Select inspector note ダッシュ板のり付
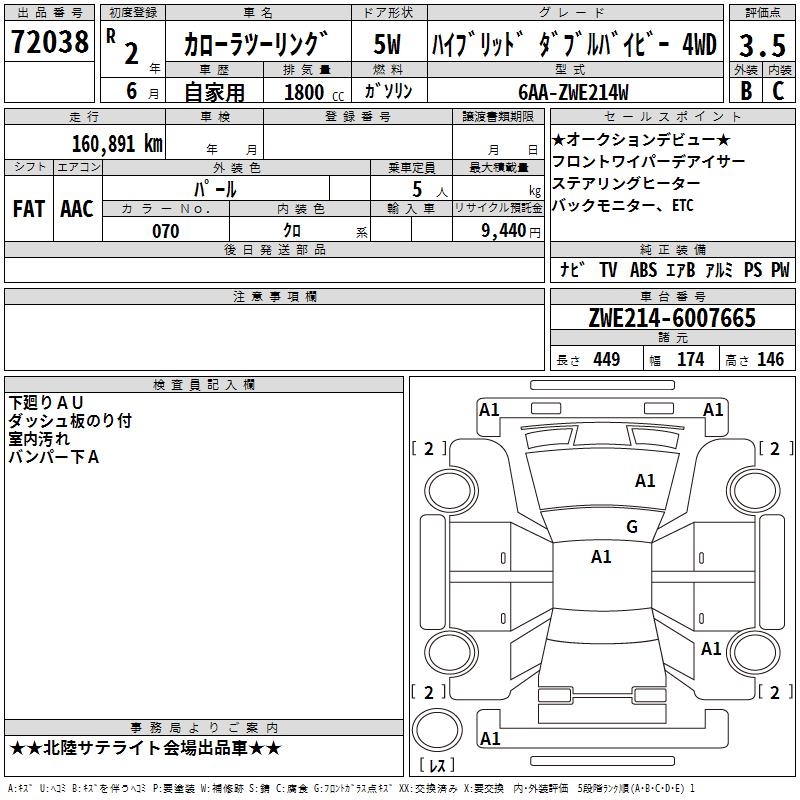 (x=70, y=421)
